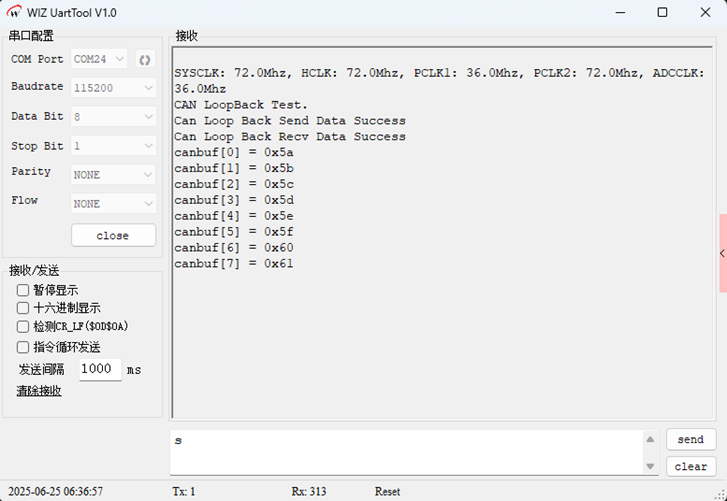Image resolution: width=727 pixels, height=501 pixels.
Task: Minimize the WIZ UartTool window
Action: 621,13
